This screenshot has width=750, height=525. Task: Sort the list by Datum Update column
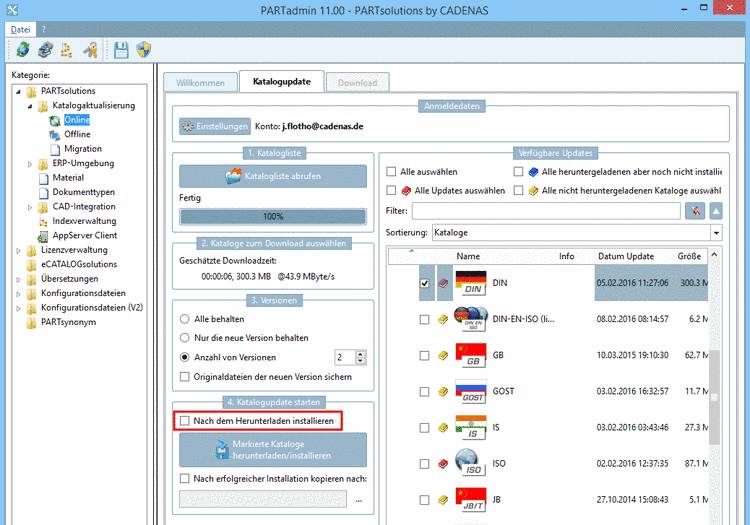[626, 256]
